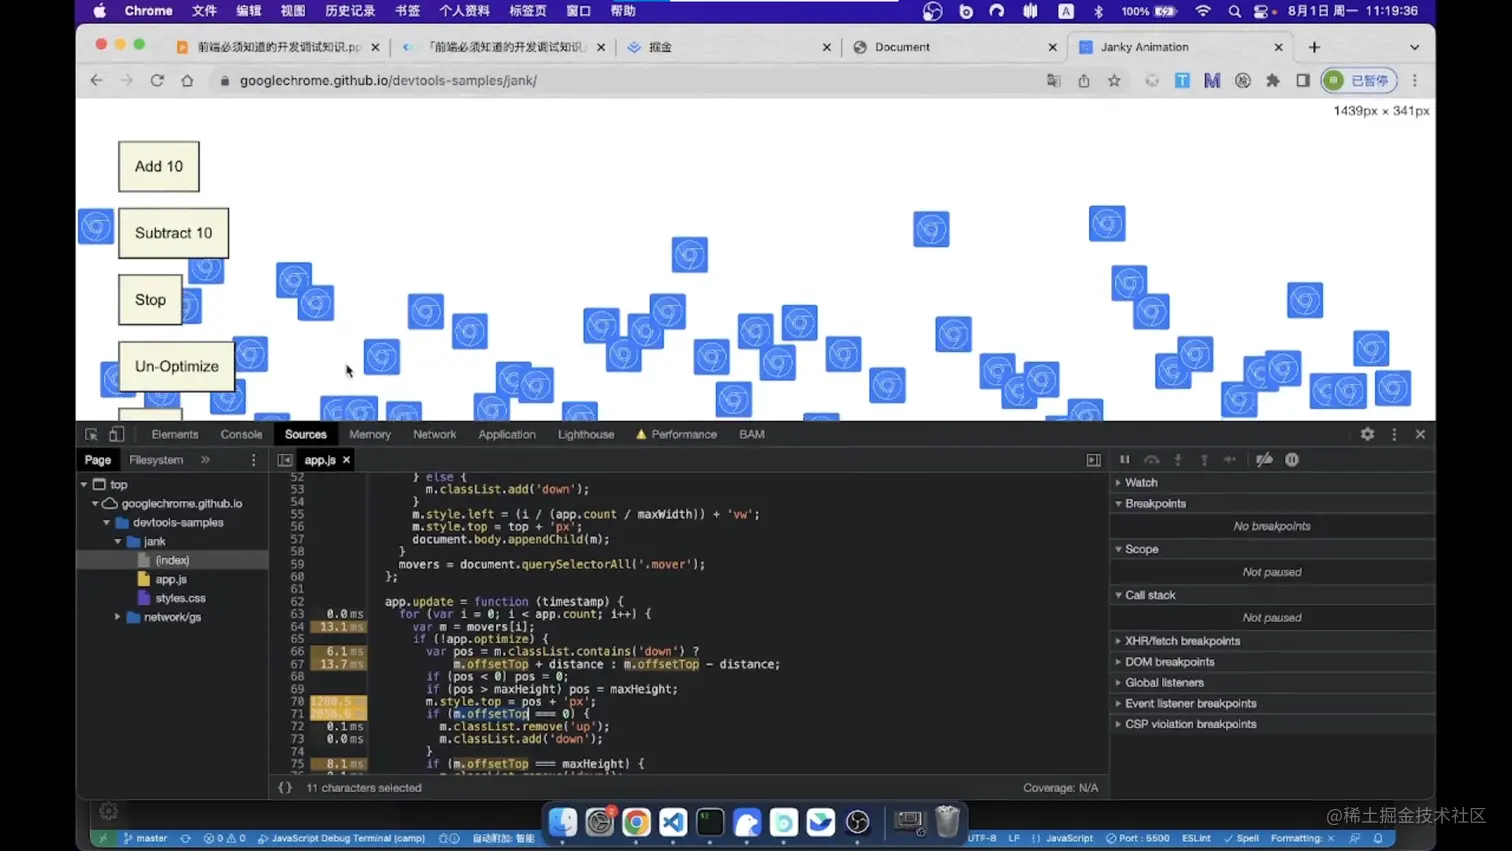Expand XHR/fetch breakpoints
The width and height of the screenshot is (1512, 851).
1182,641
